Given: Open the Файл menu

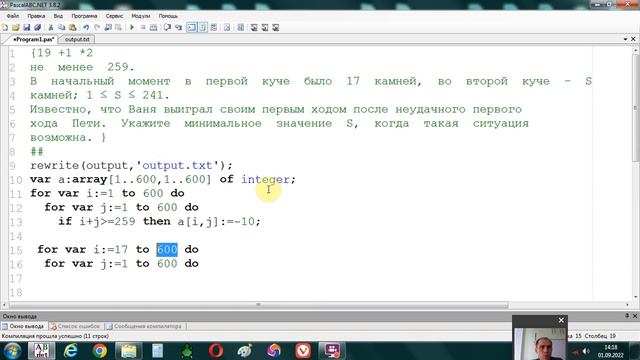Looking at the screenshot, I should click(x=13, y=16).
